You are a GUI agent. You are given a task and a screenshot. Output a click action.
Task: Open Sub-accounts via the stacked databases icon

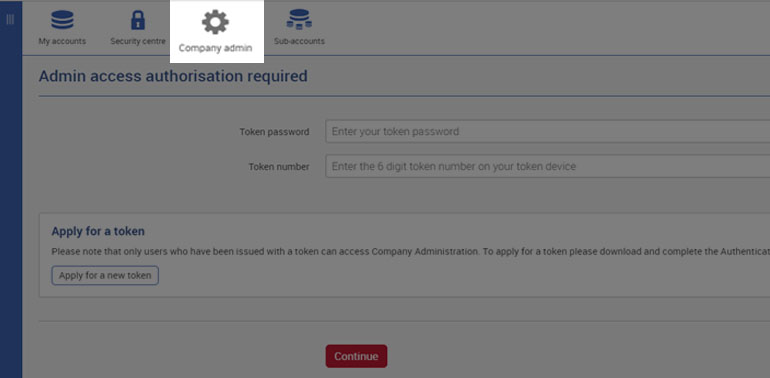[x=299, y=20]
